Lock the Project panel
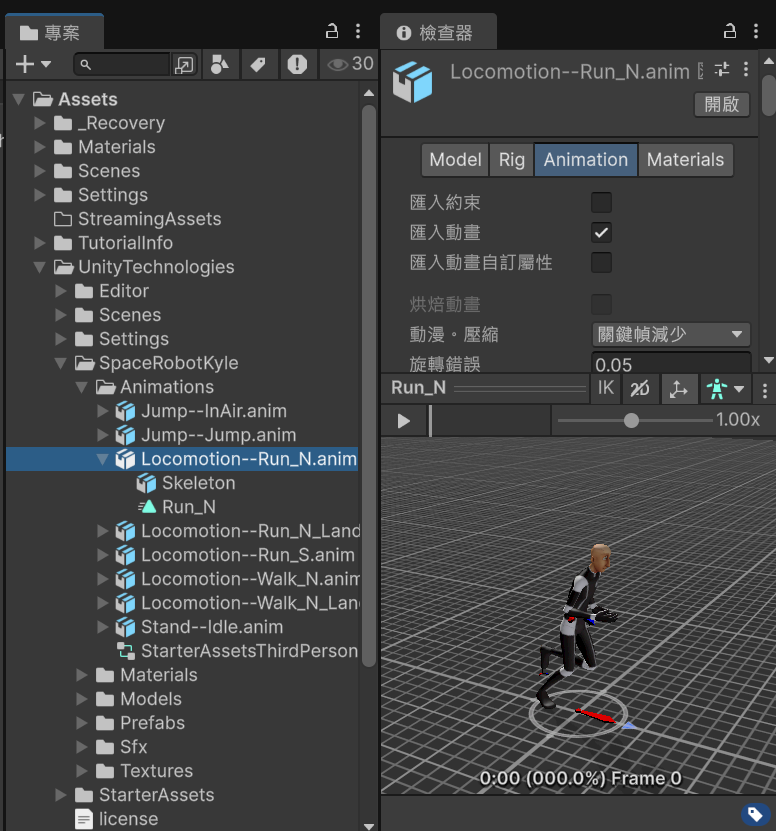Image resolution: width=776 pixels, height=831 pixels. pos(332,31)
